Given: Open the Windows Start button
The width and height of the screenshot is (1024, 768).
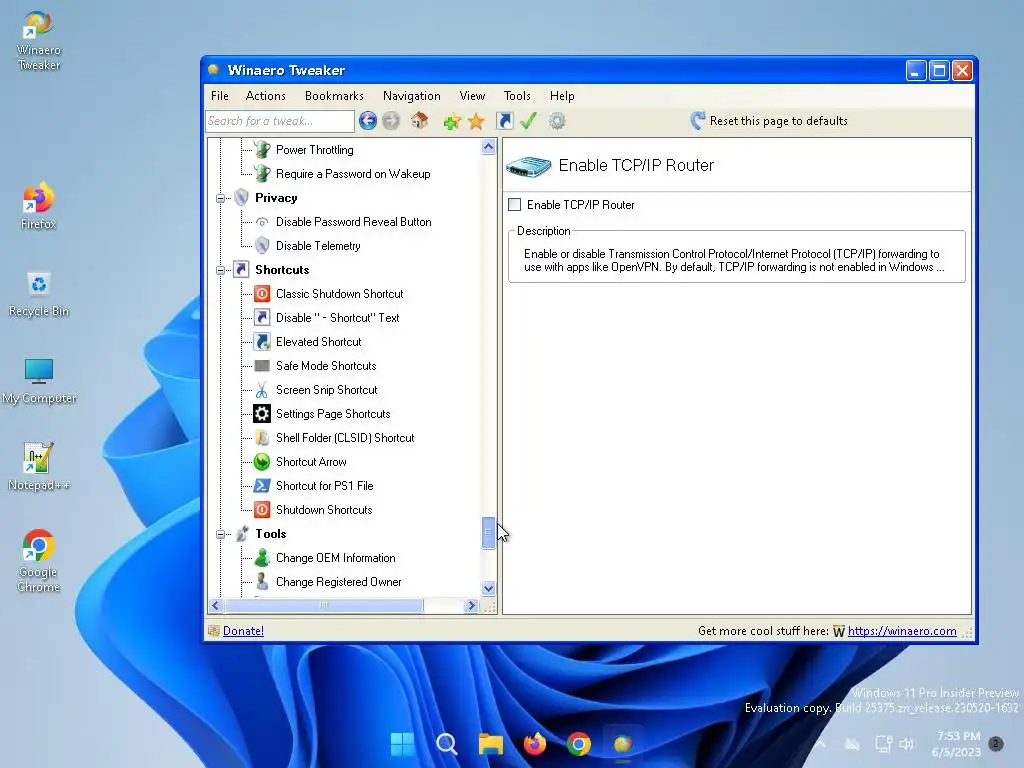Looking at the screenshot, I should [402, 743].
